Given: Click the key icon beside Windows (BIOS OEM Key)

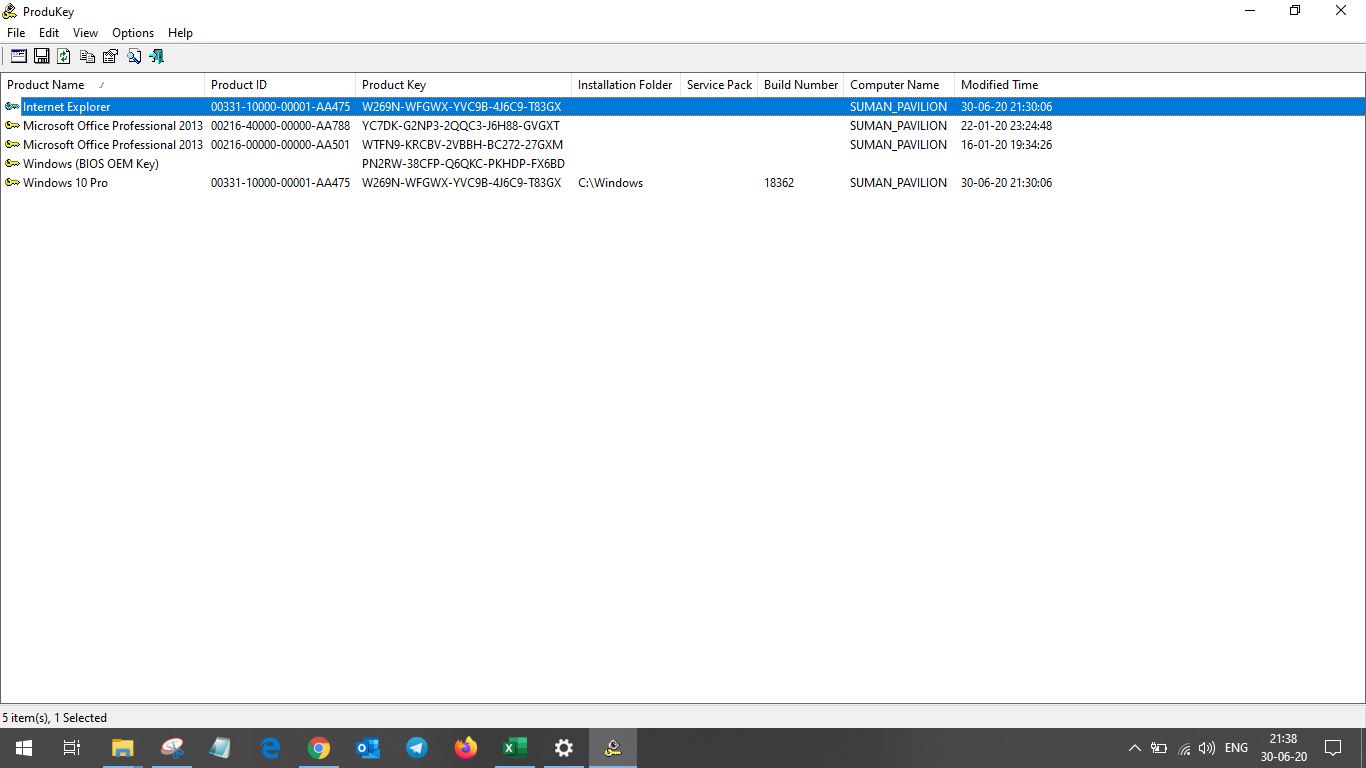Looking at the screenshot, I should (x=12, y=164).
